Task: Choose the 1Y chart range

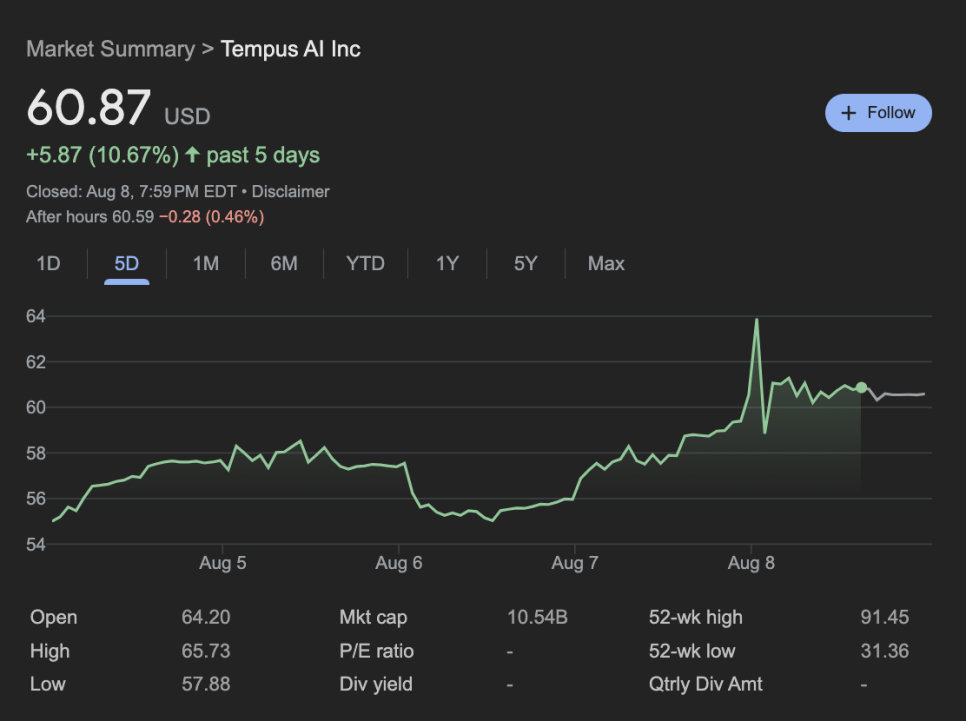Action: 447,264
